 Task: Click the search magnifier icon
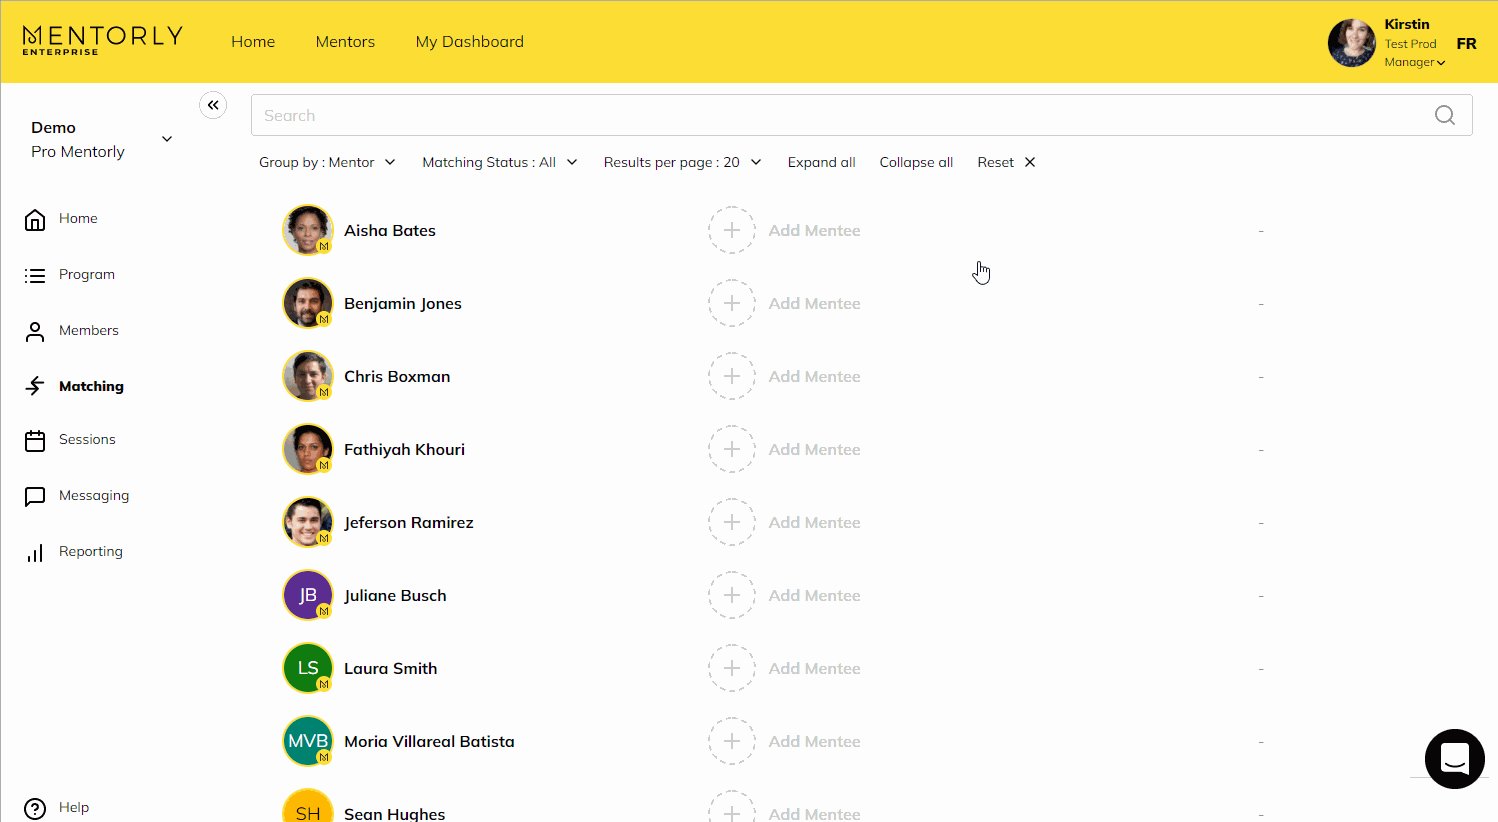tap(1444, 115)
